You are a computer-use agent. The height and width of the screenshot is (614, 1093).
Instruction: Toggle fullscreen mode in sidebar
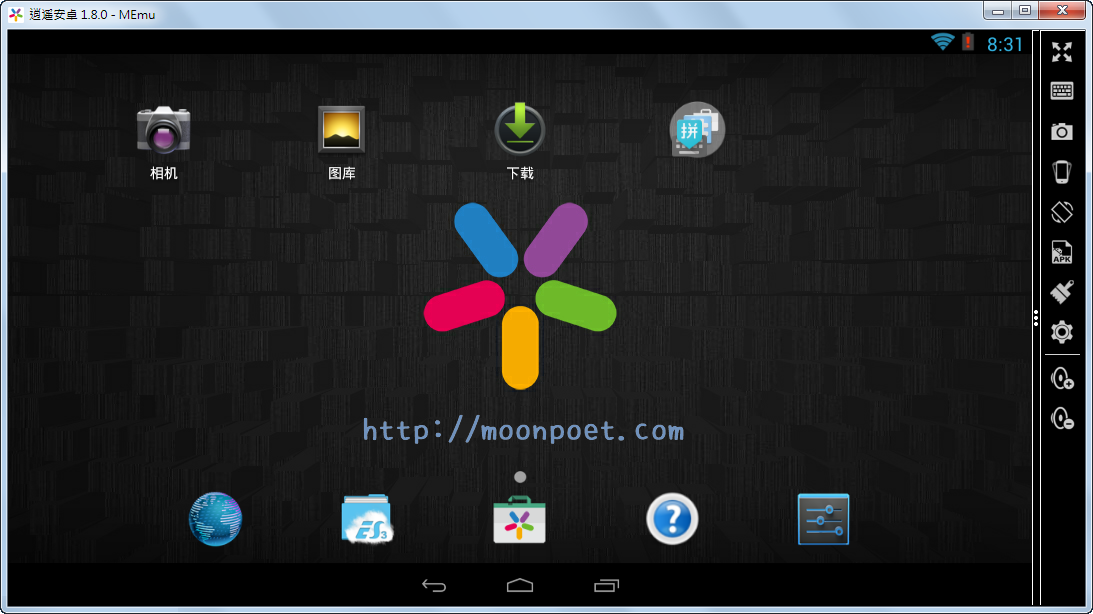pyautogui.click(x=1062, y=52)
